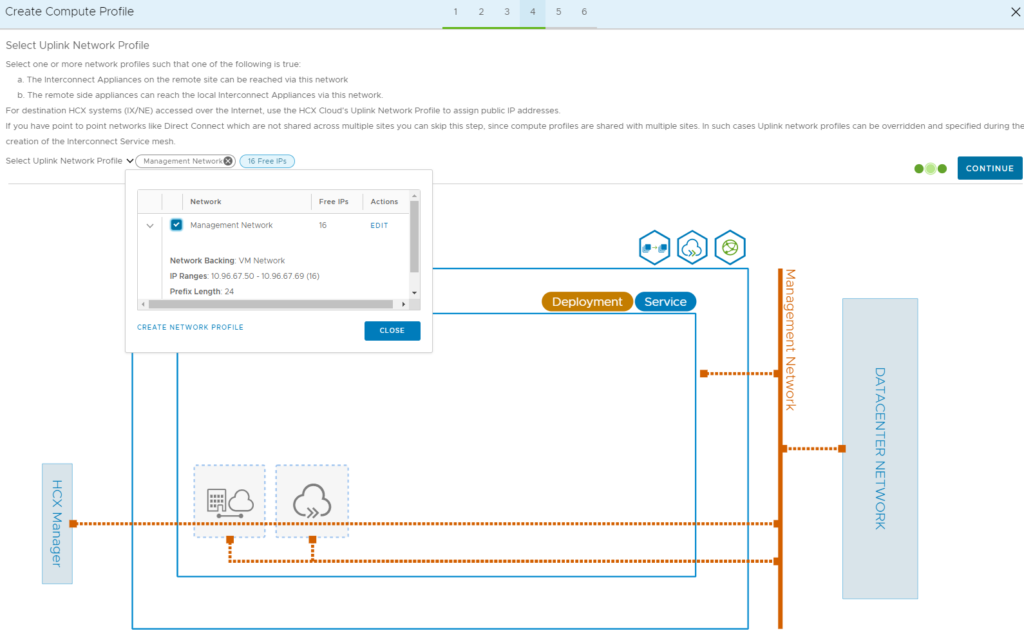Toggle the Service view pill
Screen dimensions: 1024x642
665,302
